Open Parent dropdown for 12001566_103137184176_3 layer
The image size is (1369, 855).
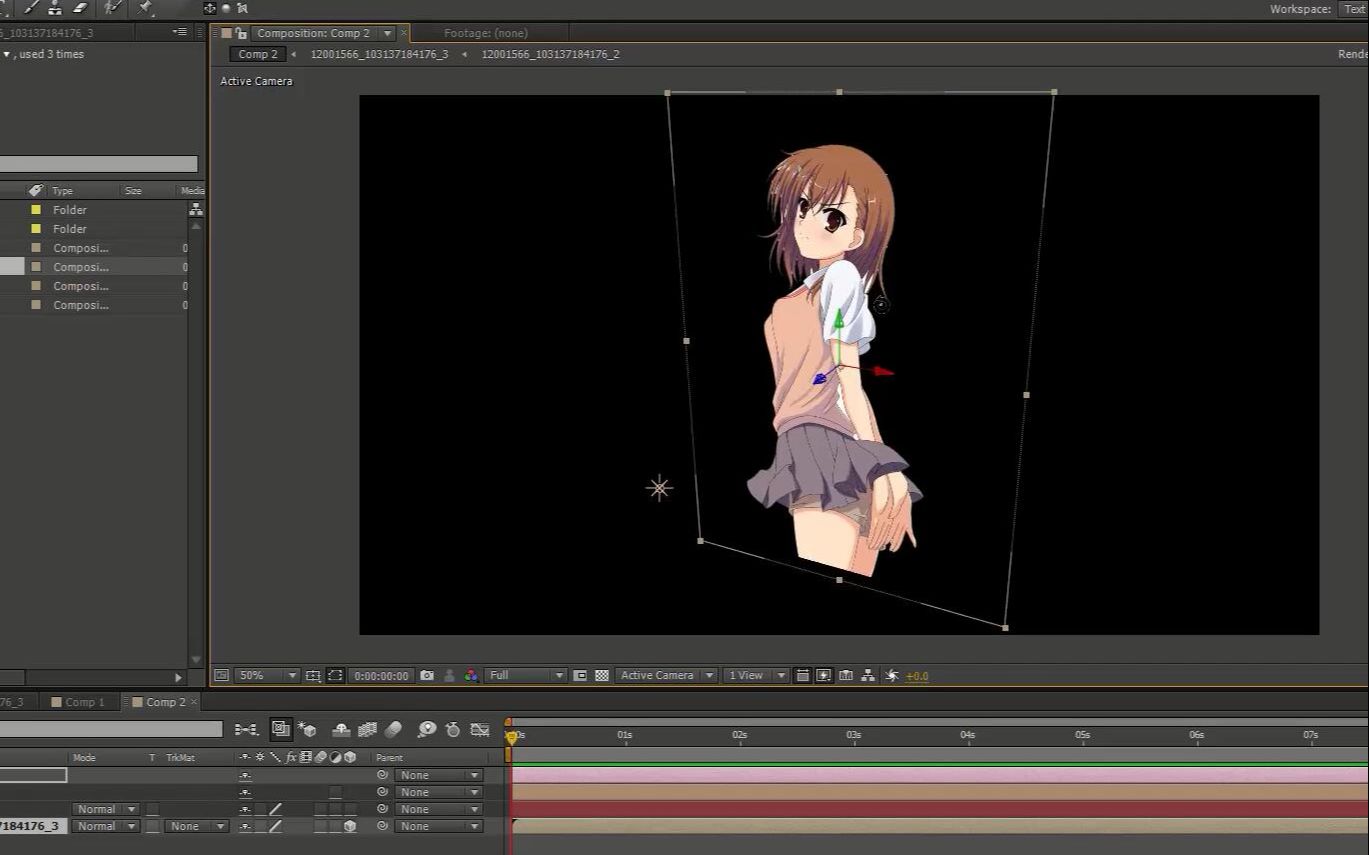(x=438, y=826)
